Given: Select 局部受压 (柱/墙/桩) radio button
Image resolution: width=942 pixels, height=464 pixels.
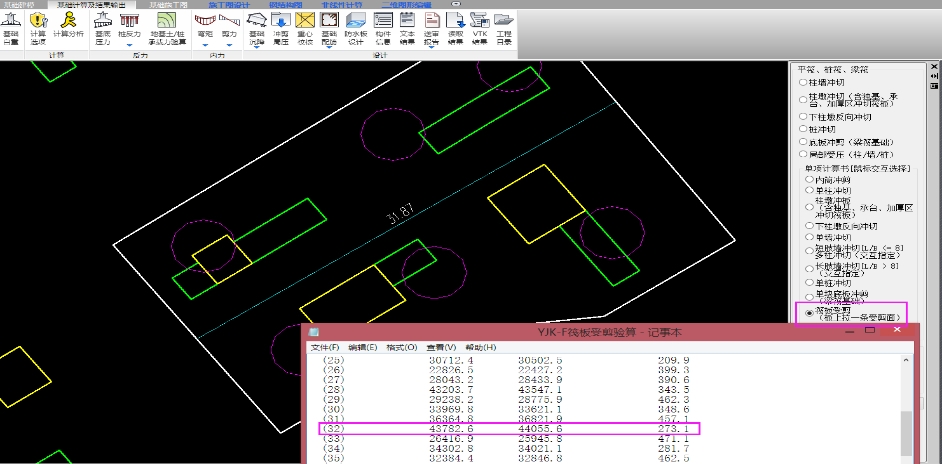Looking at the screenshot, I should tap(803, 154).
